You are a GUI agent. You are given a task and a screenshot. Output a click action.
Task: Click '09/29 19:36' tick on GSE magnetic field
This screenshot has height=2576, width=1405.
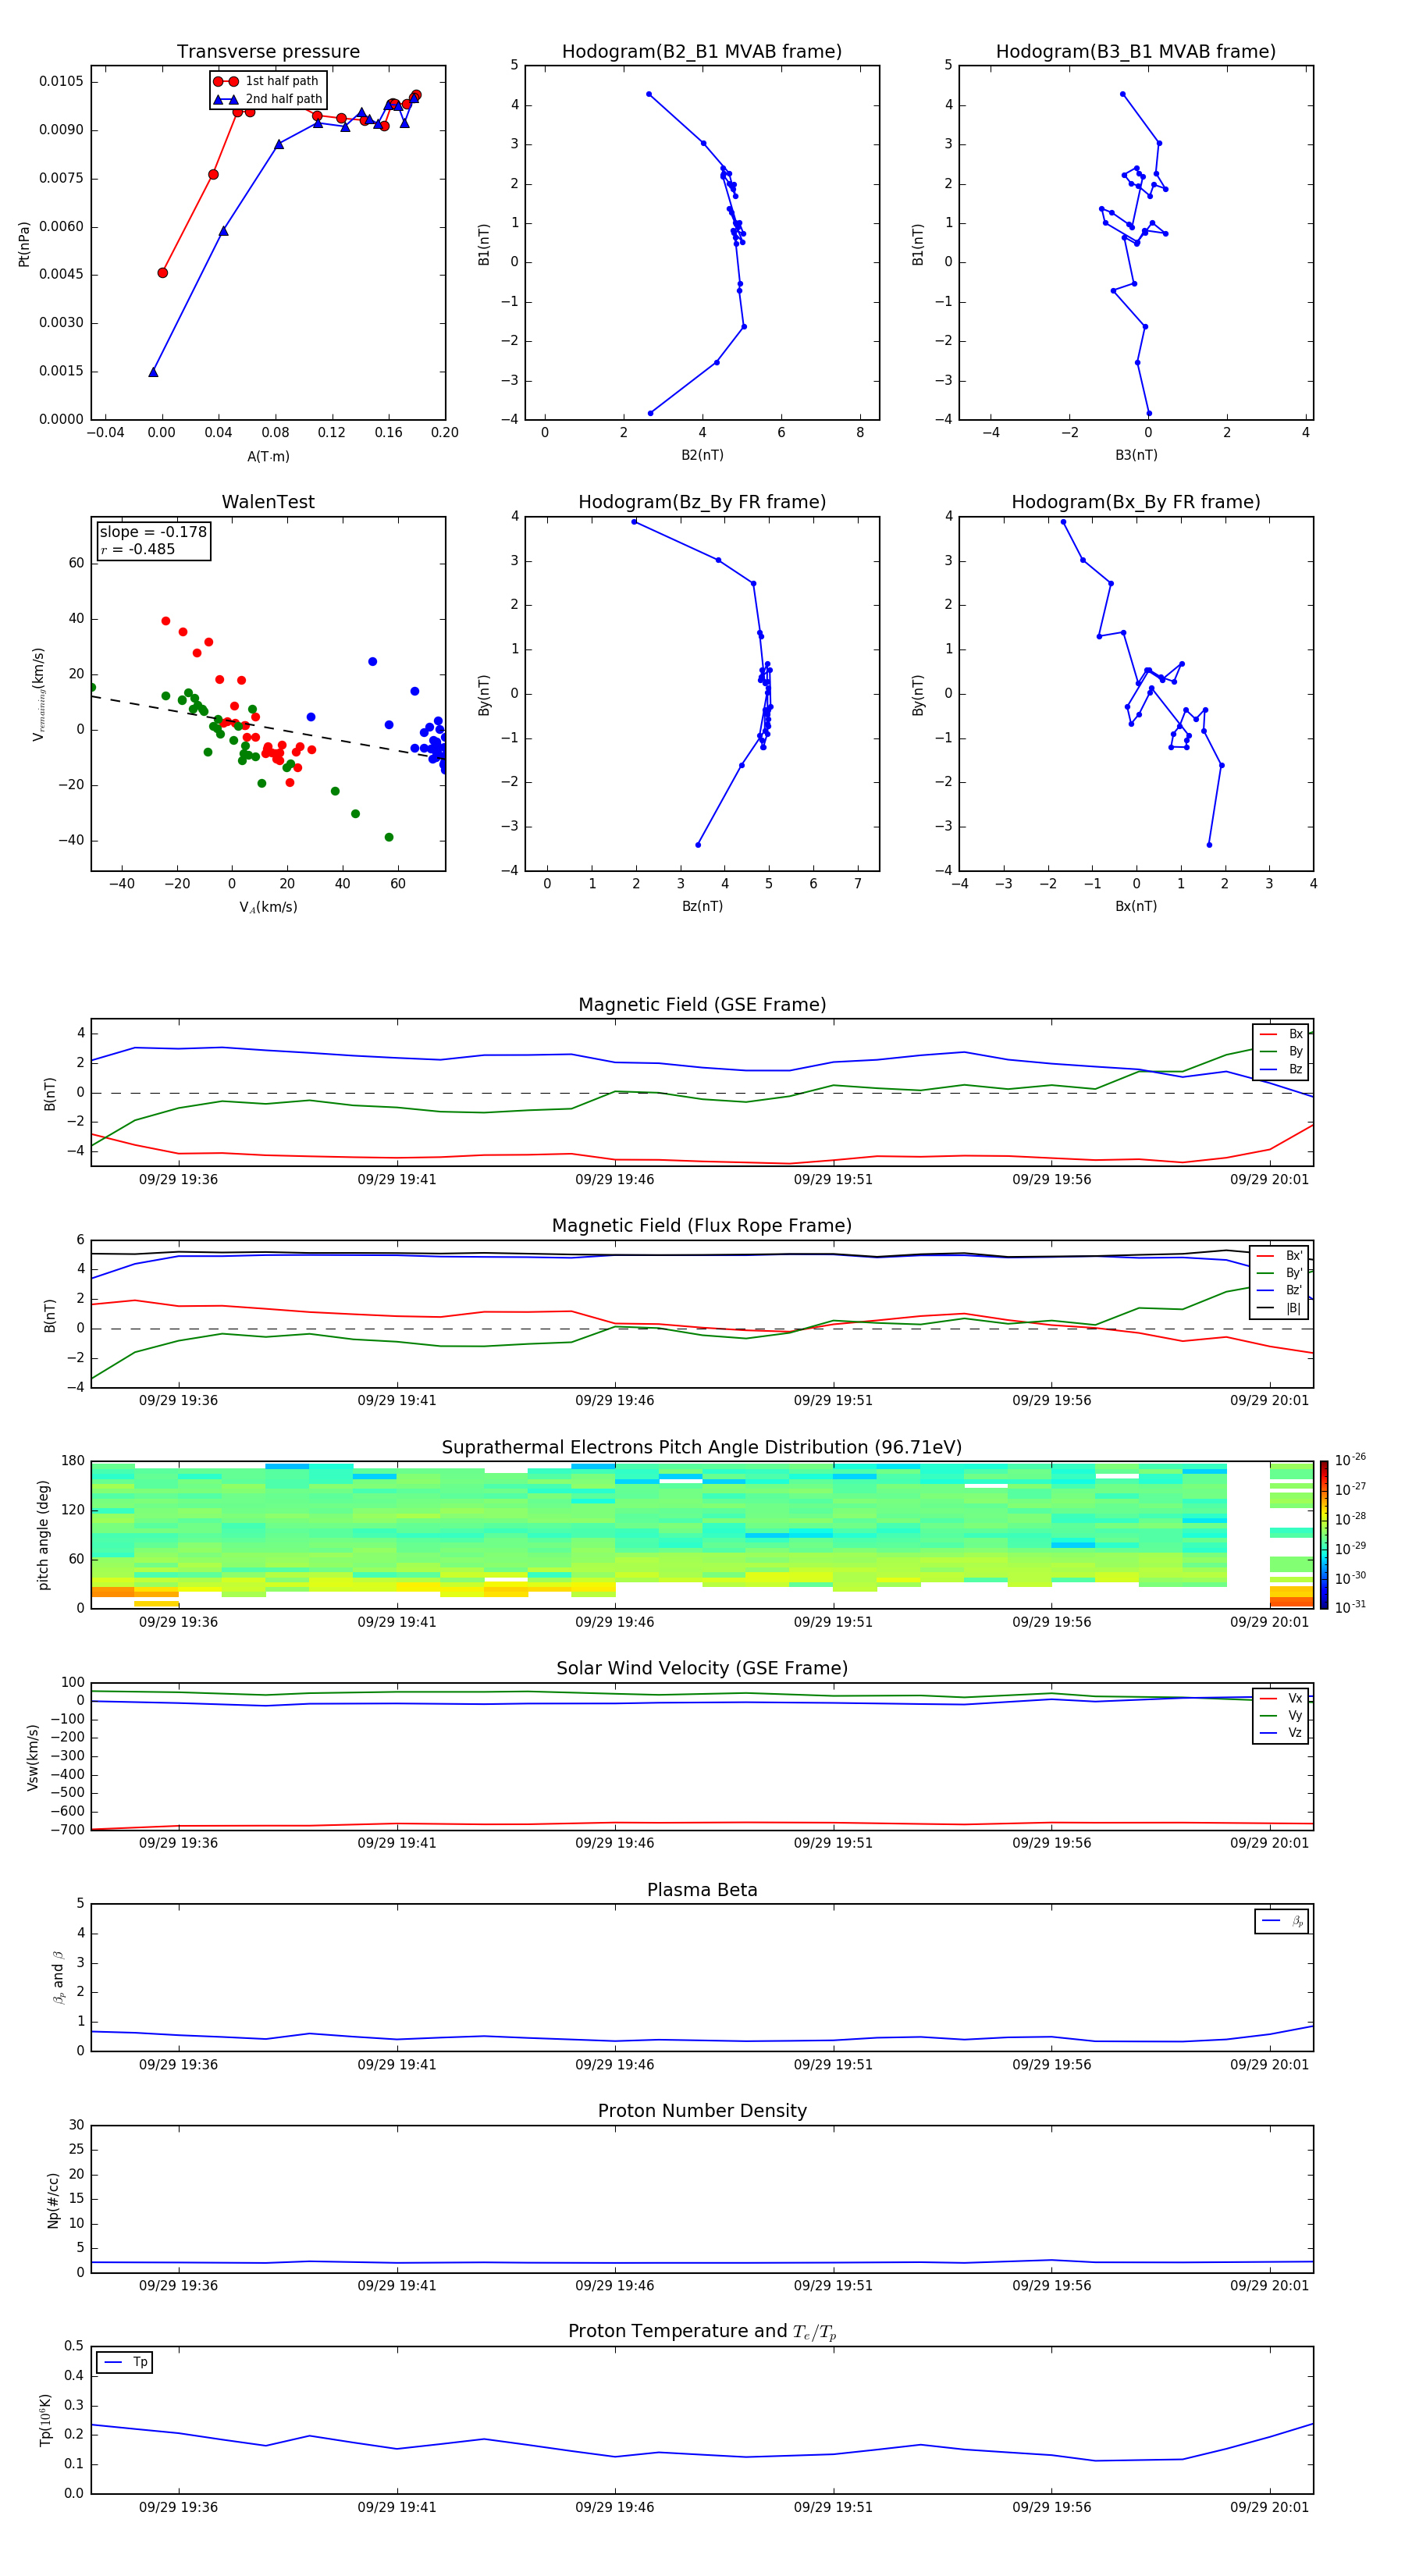click(x=178, y=1179)
